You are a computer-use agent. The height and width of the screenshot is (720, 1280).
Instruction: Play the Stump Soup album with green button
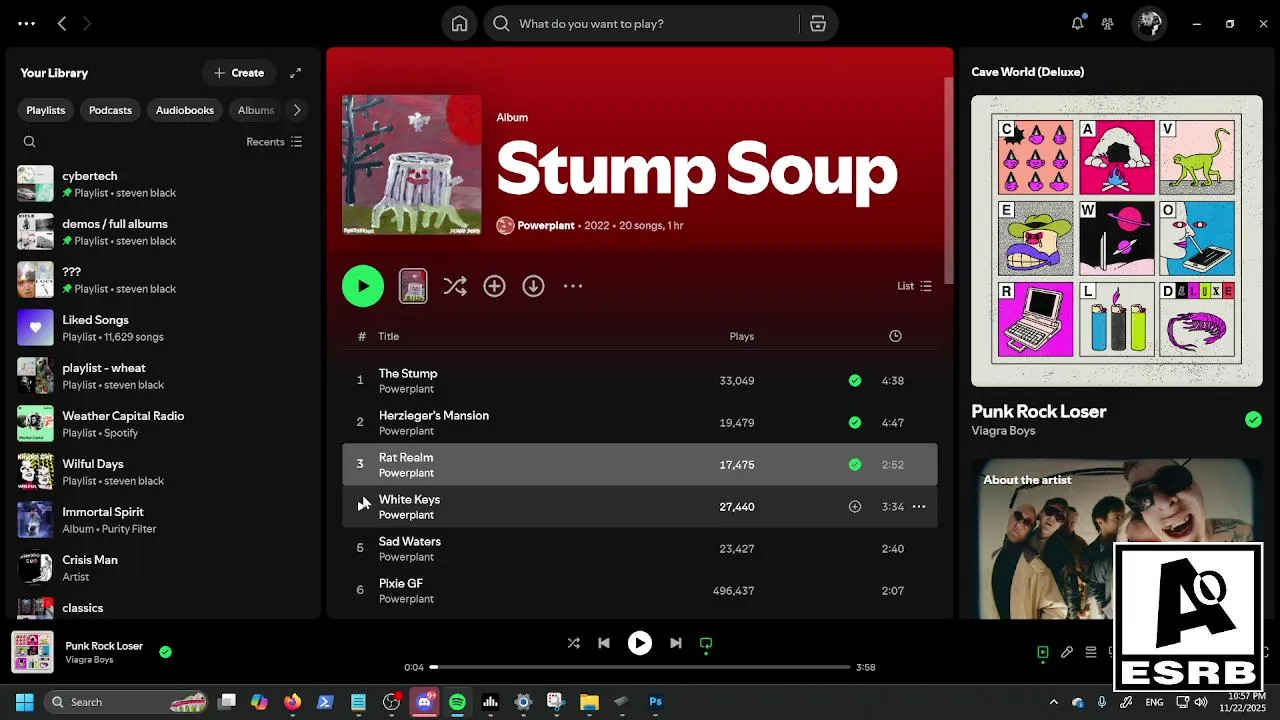[x=363, y=286]
